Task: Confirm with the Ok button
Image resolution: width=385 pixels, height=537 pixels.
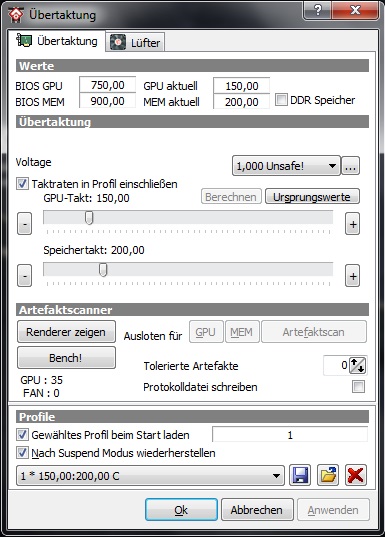Action: [x=181, y=510]
